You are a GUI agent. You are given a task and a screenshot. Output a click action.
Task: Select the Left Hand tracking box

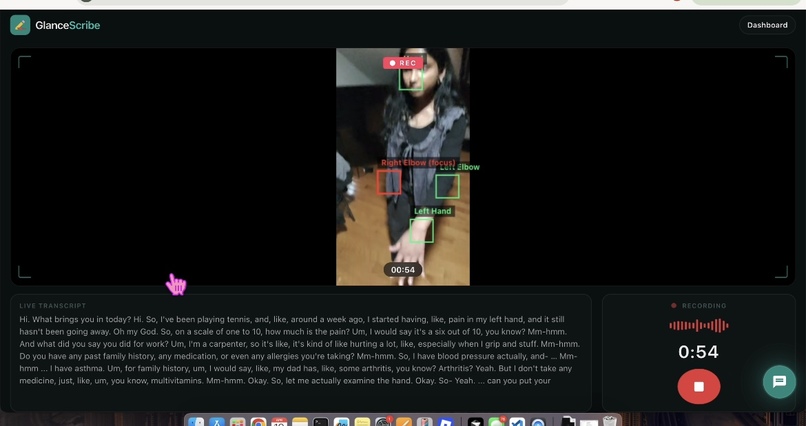coord(422,230)
